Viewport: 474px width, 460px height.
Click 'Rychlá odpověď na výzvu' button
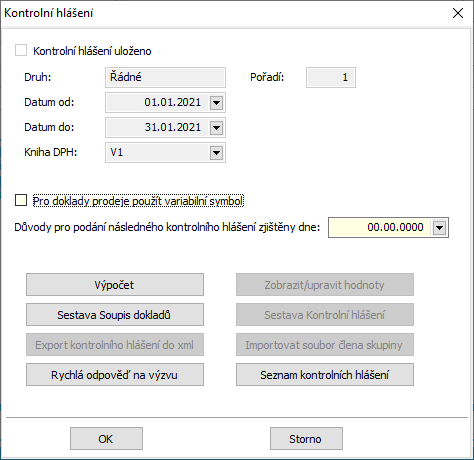115,375
